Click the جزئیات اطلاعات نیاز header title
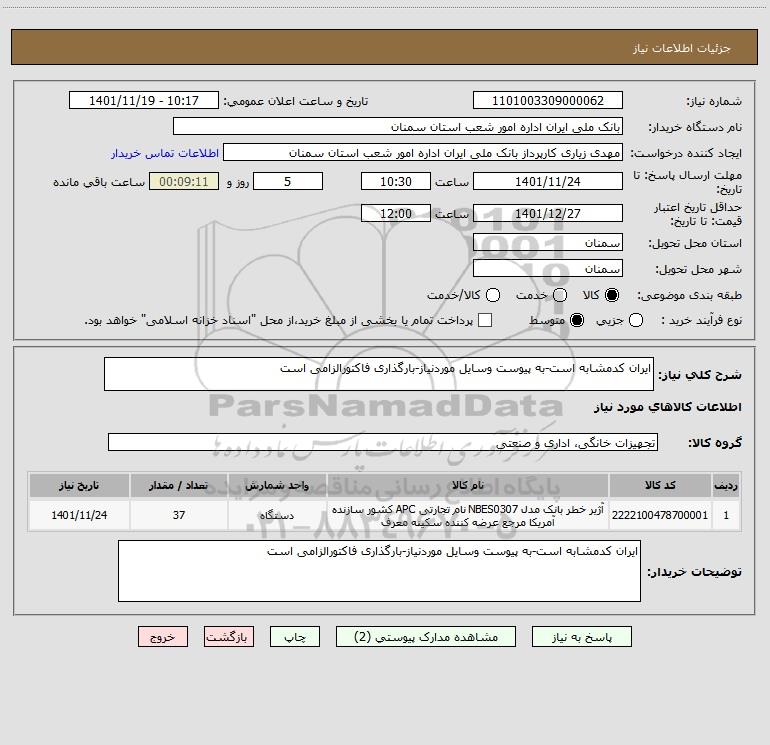 682,48
